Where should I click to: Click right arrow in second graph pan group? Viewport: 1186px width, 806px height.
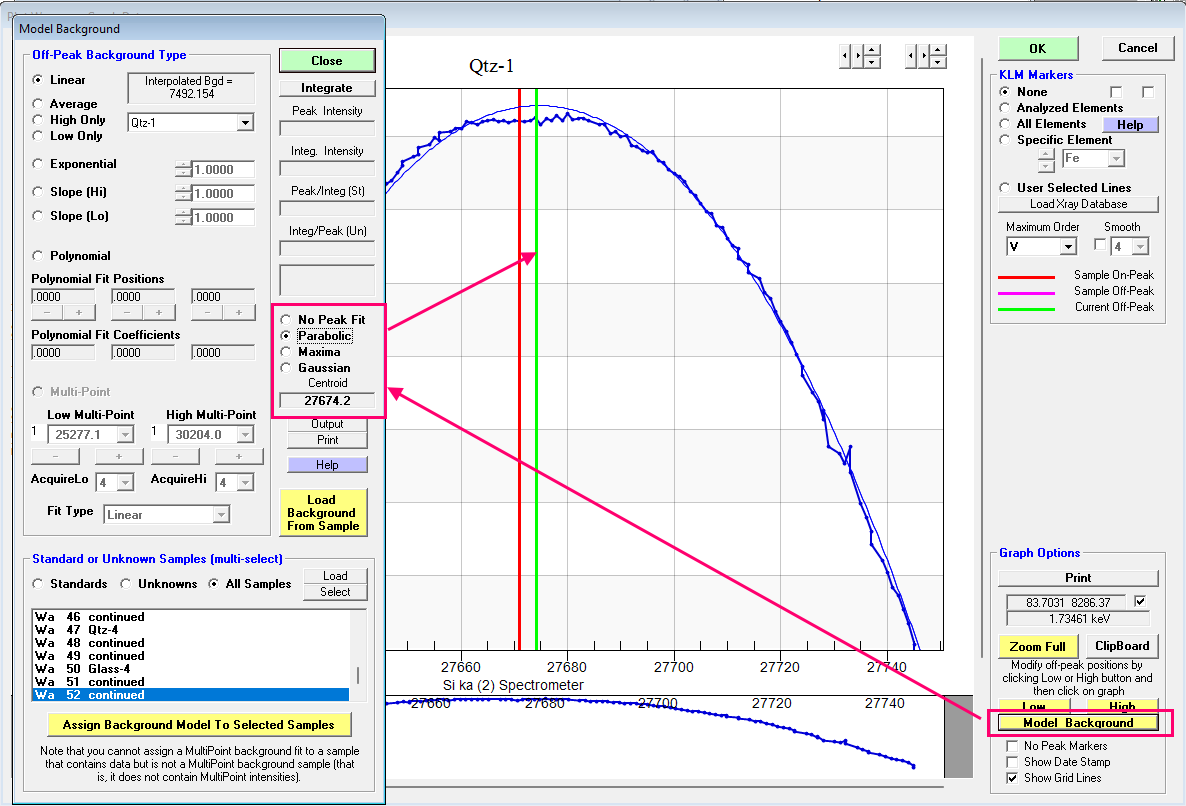(x=925, y=56)
